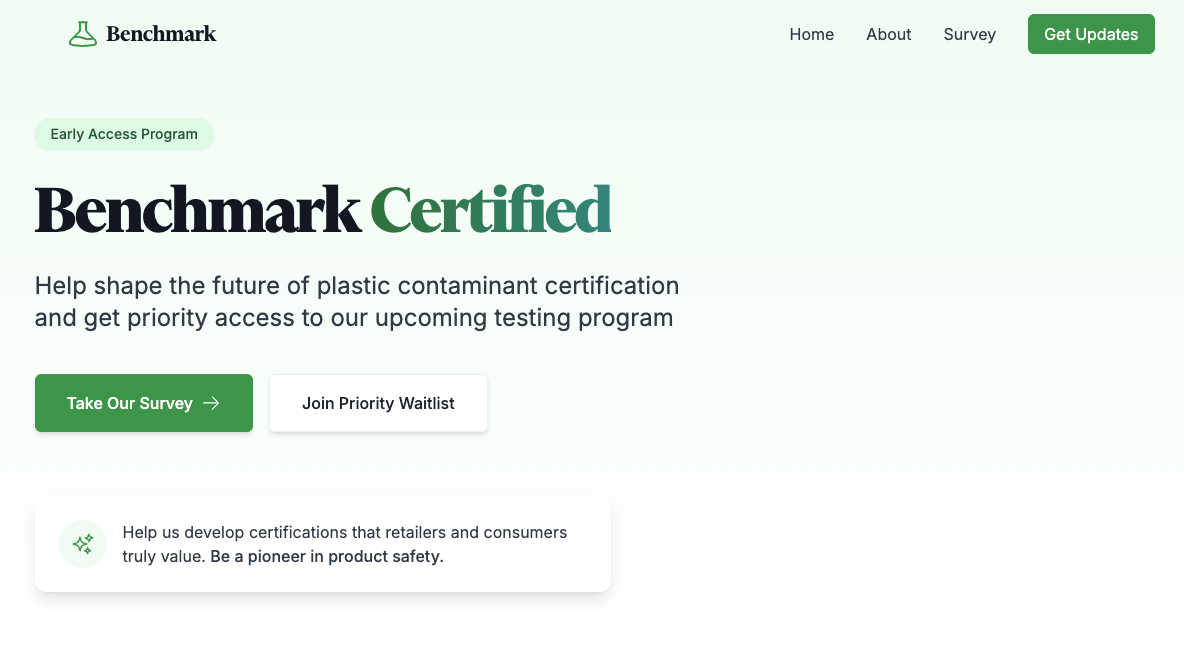Click bold text 'Be a pioneer in product safety'
The height and width of the screenshot is (656, 1184).
tap(327, 556)
